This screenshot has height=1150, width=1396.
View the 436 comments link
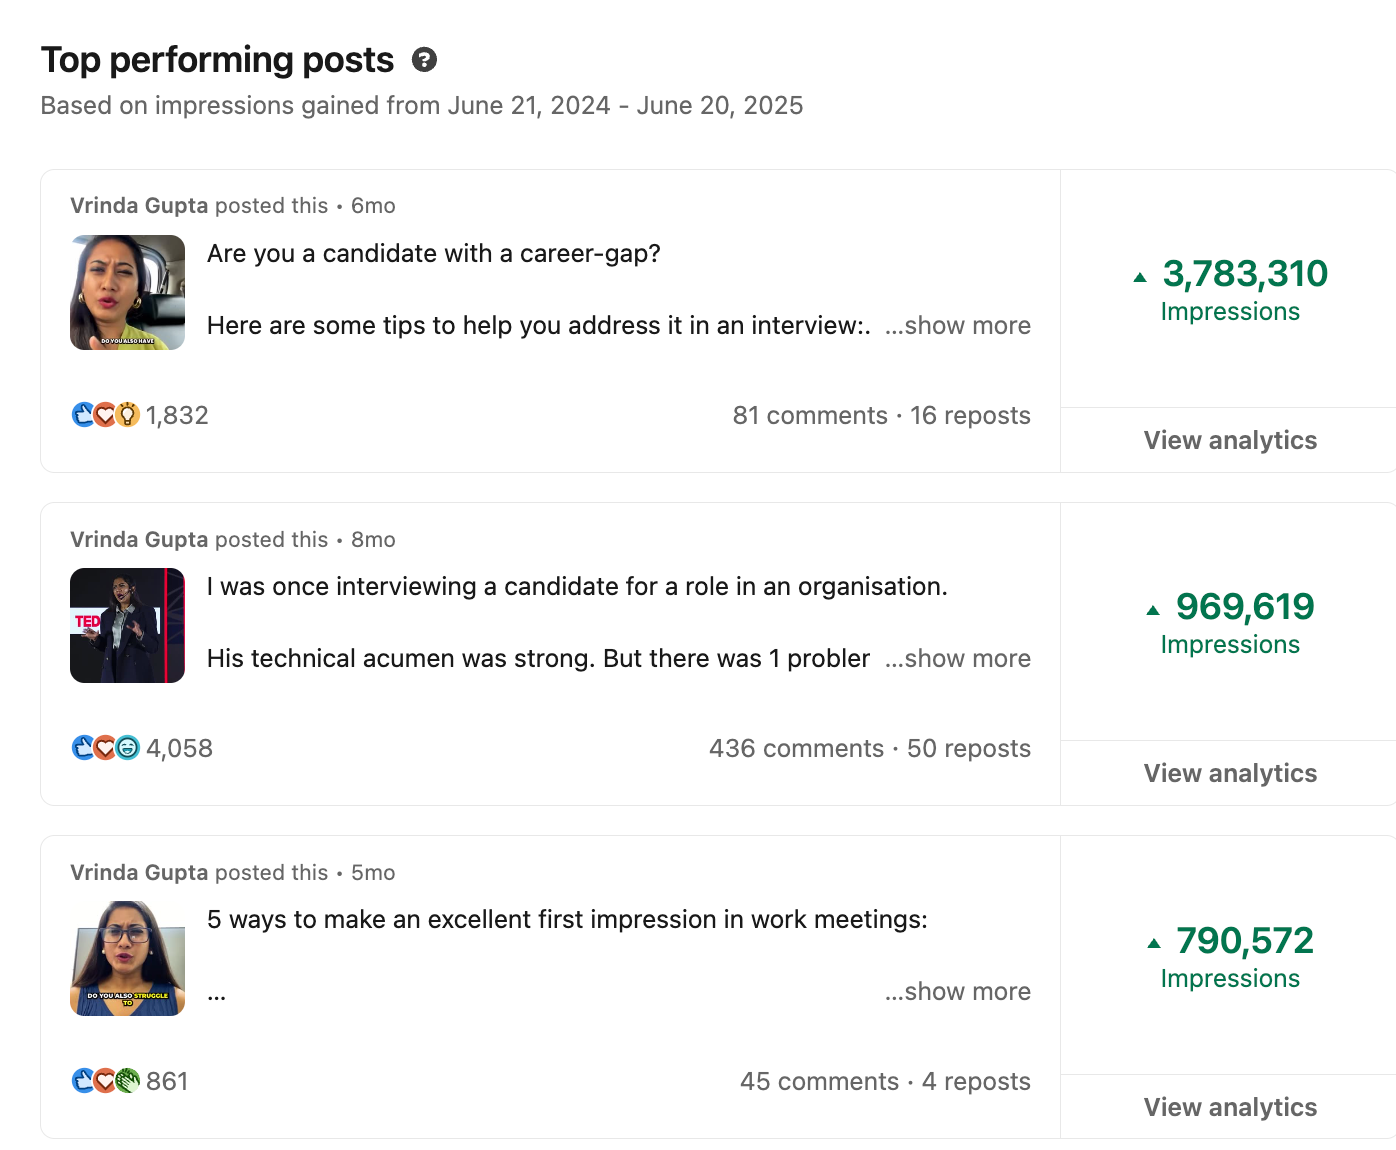pyautogui.click(x=796, y=749)
